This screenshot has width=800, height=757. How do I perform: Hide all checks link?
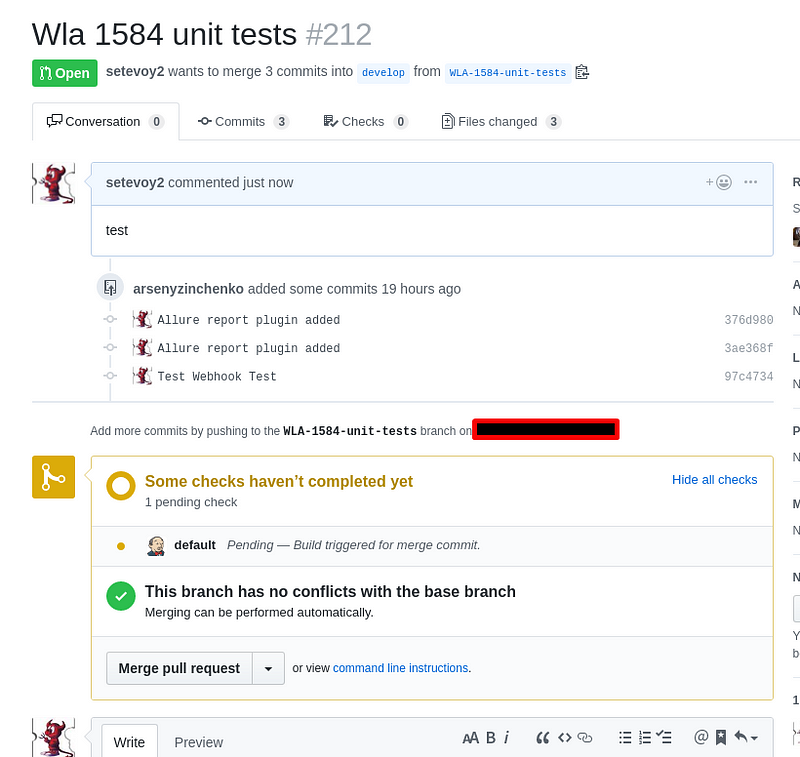(714, 480)
